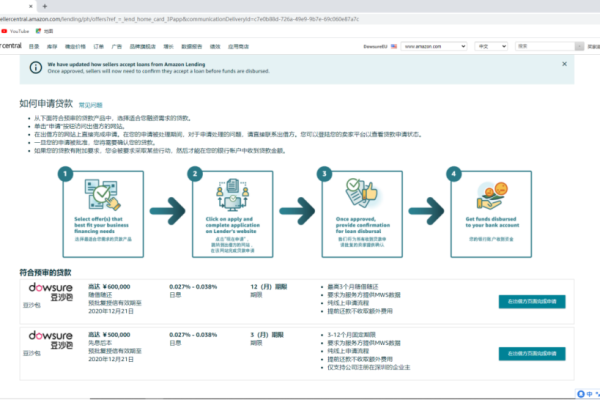The height and width of the screenshot is (400, 600).
Task: Click the 3 (月) 期限 term text
Action: coord(267,335)
